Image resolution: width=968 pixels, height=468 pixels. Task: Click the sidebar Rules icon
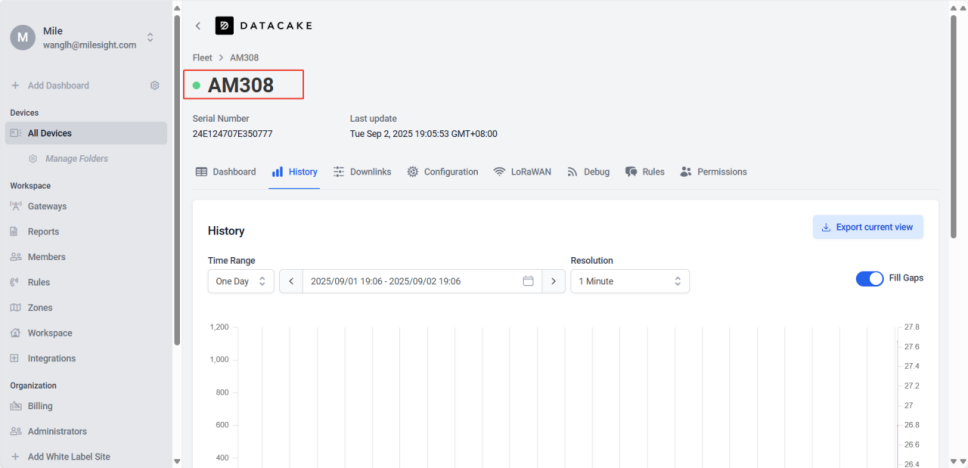[15, 282]
